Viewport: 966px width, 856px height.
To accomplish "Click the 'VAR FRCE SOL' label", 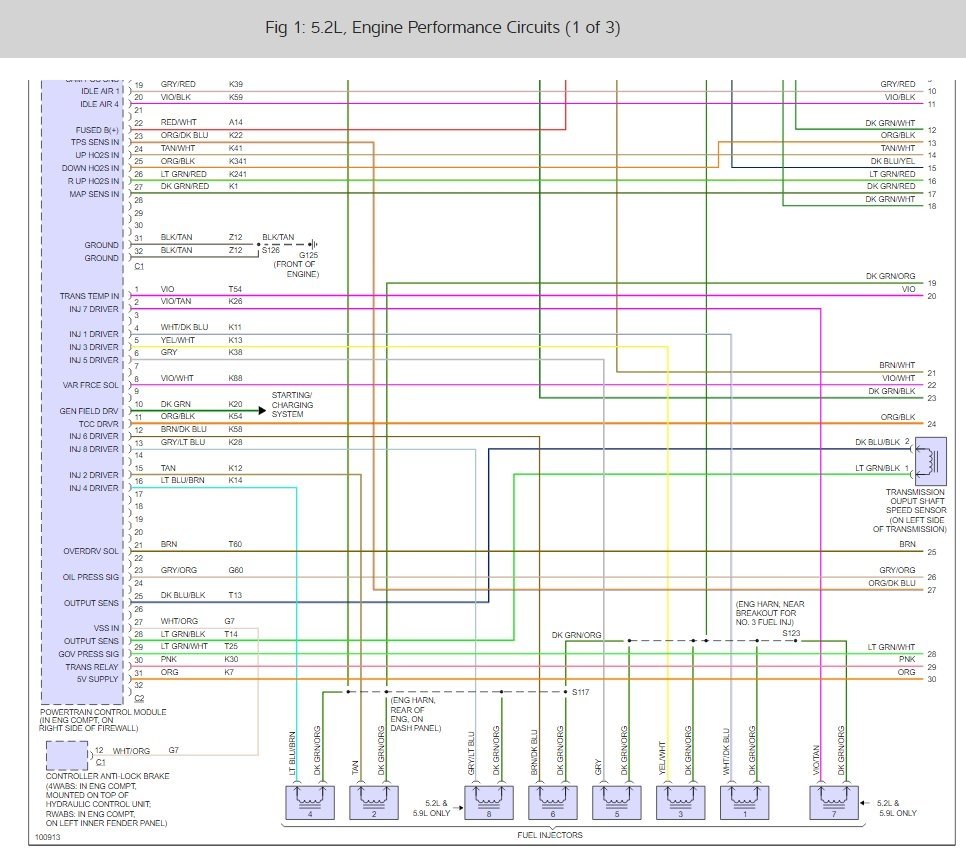I will click(91, 385).
